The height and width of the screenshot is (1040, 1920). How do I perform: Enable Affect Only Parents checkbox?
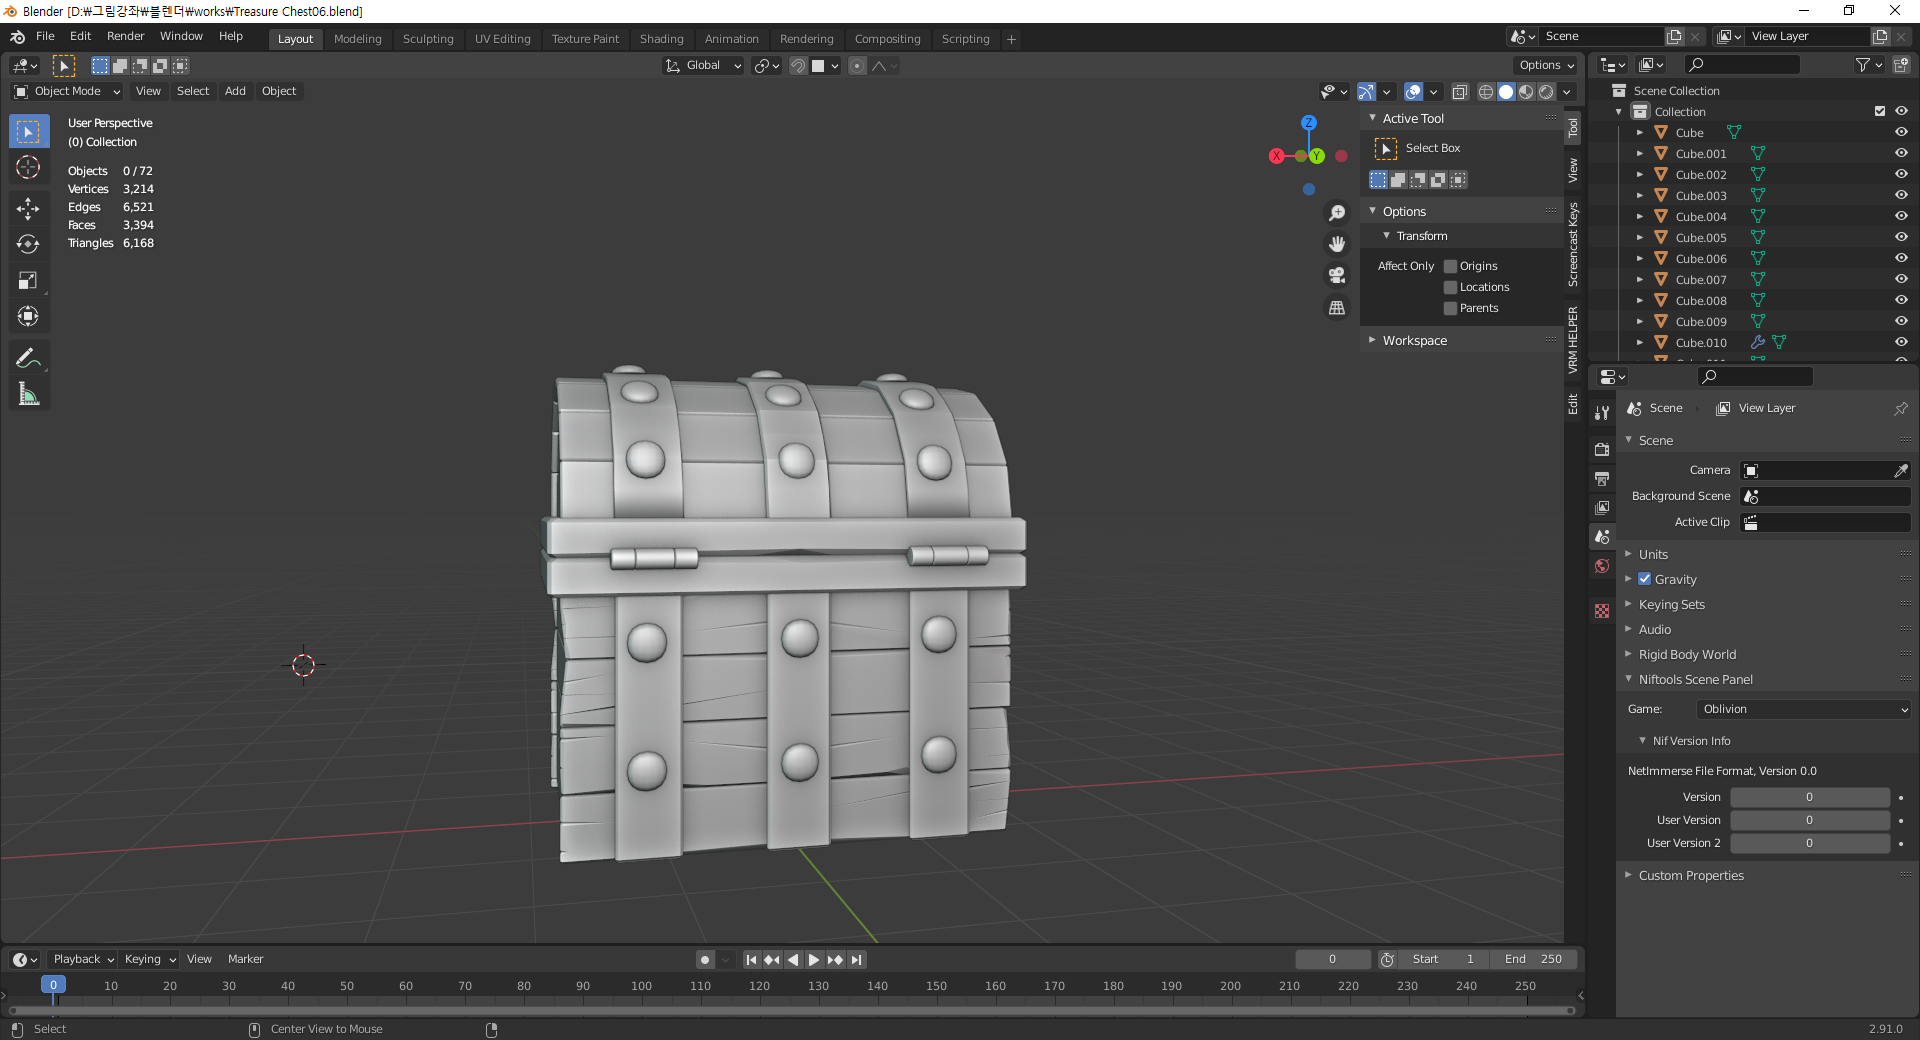[x=1450, y=308]
